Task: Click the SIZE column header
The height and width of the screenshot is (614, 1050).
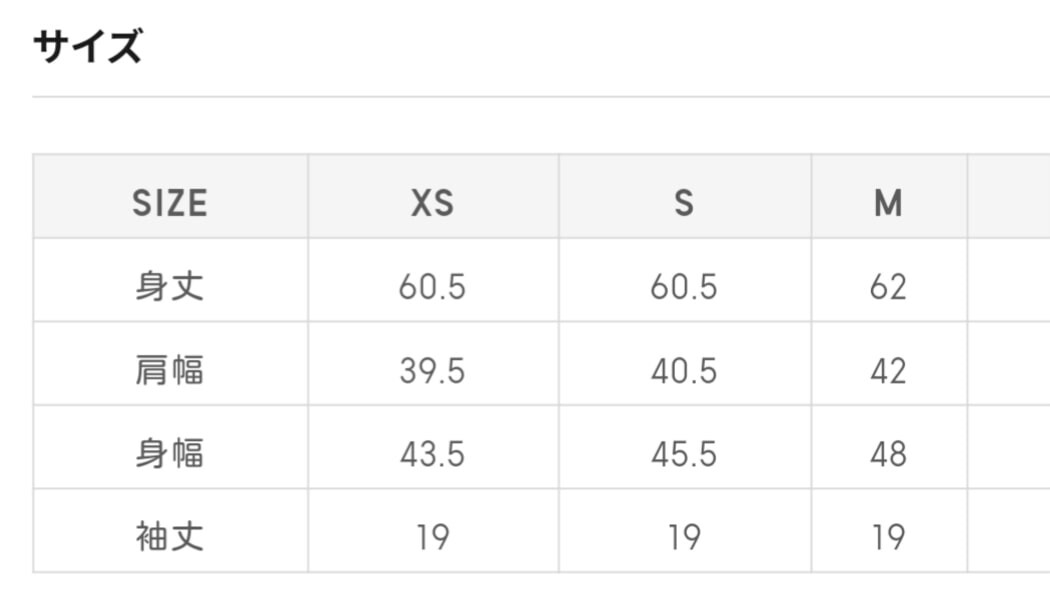Action: click(x=170, y=203)
